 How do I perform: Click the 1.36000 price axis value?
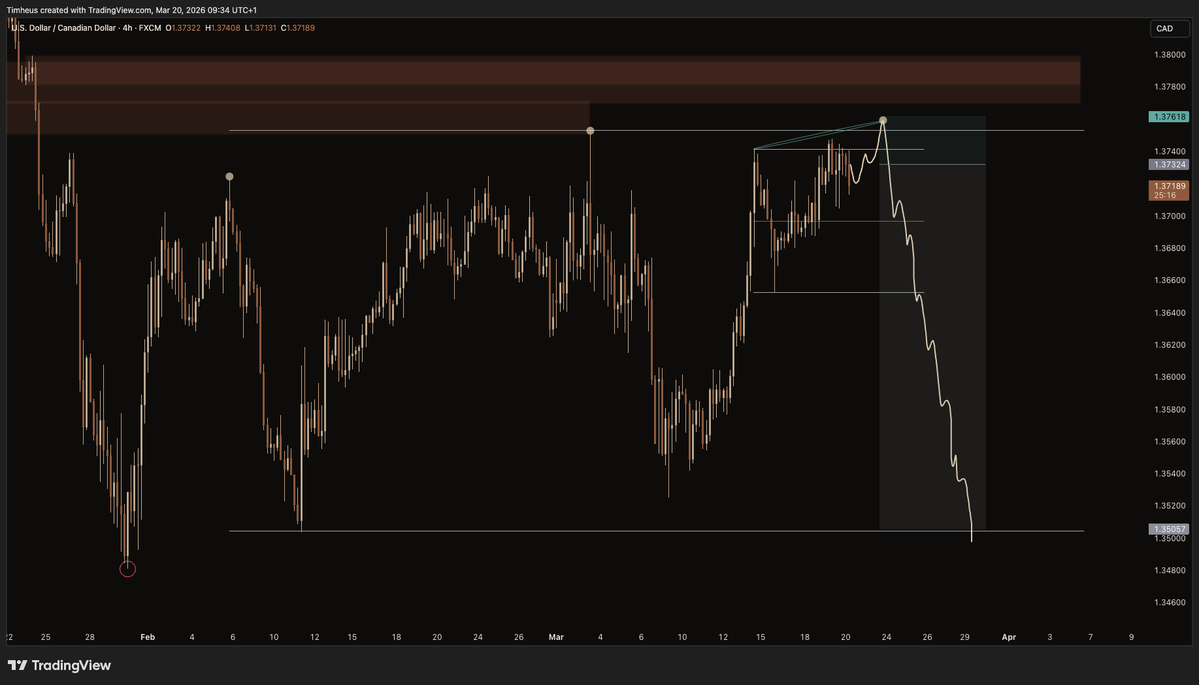(x=1170, y=377)
